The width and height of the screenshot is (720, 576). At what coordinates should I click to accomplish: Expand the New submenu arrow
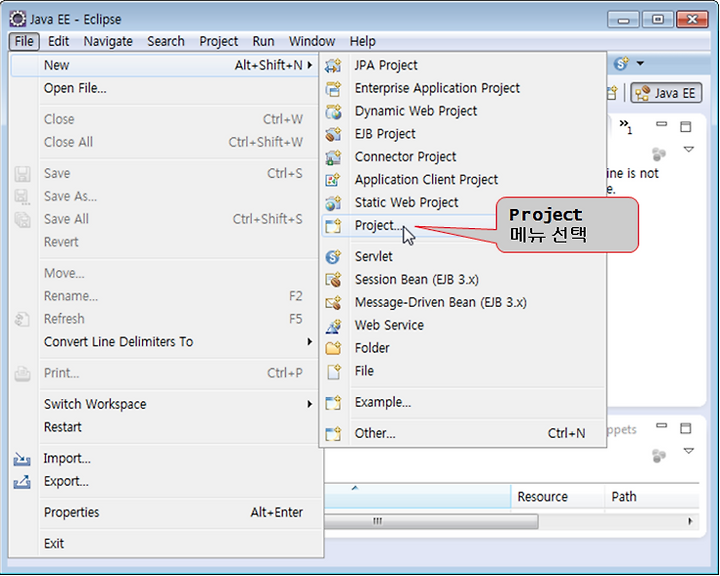pos(310,65)
